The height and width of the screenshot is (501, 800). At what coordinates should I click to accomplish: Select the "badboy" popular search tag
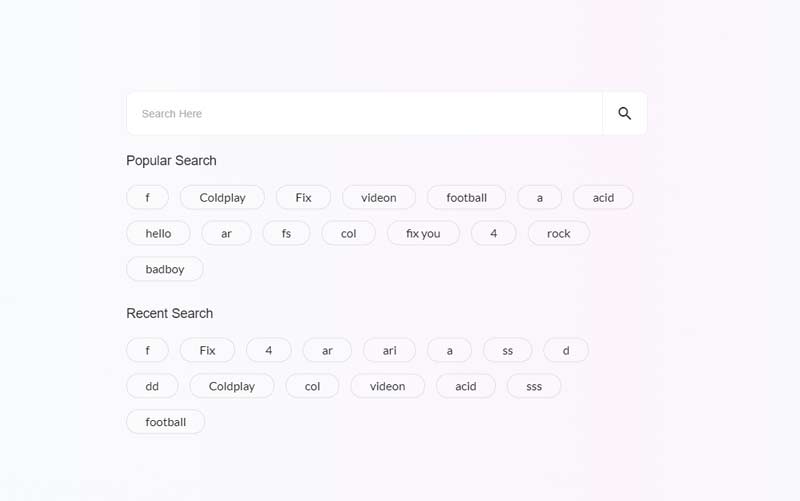(165, 269)
